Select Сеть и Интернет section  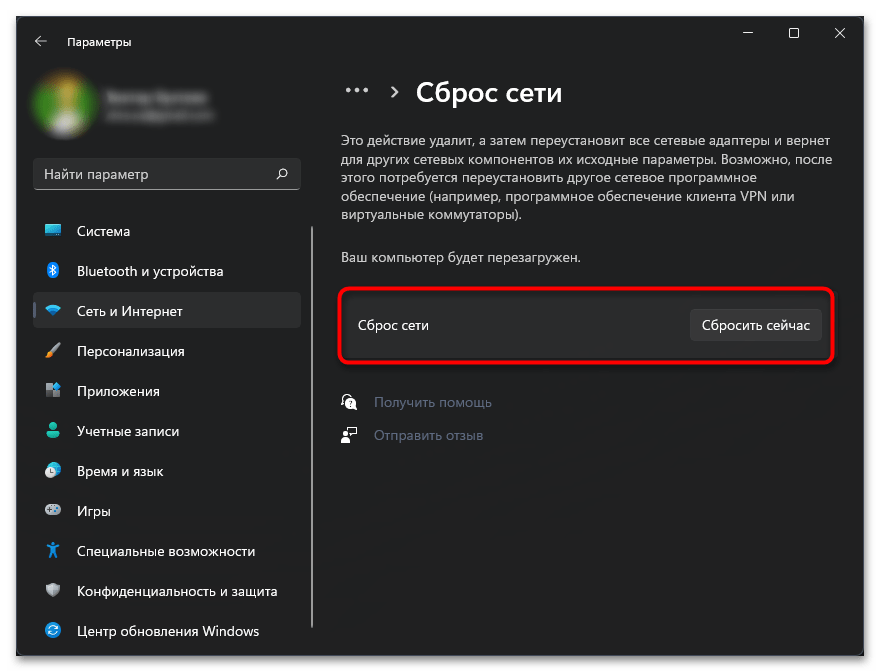[167, 310]
